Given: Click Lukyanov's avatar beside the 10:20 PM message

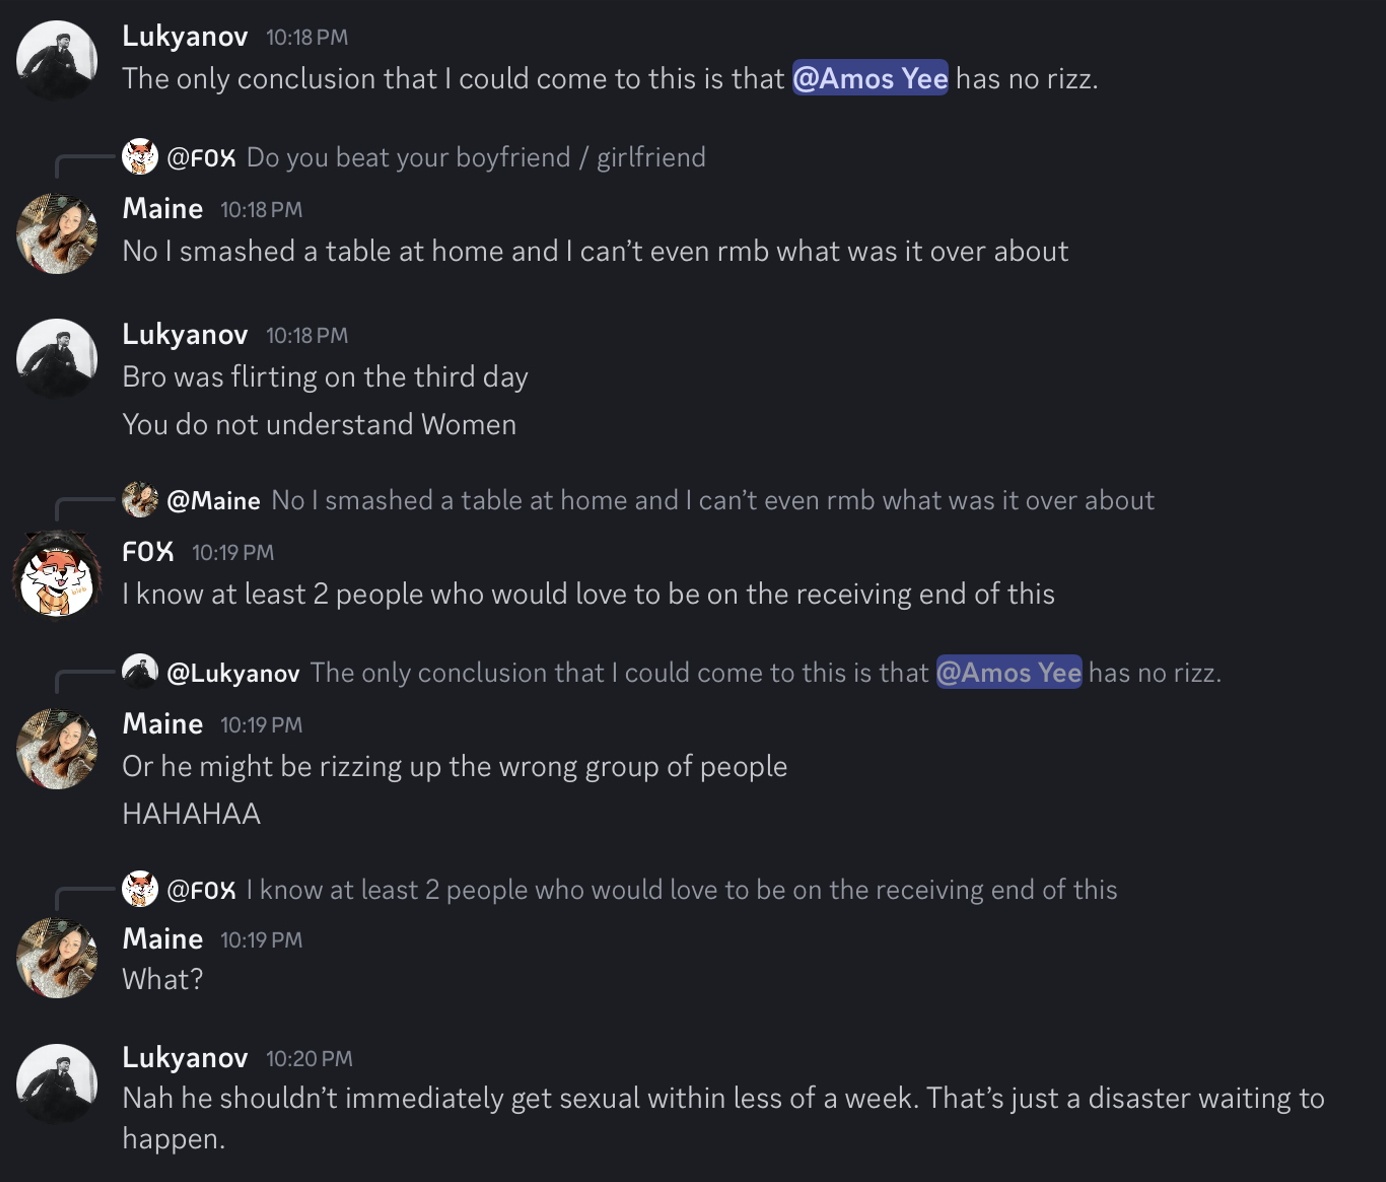Looking at the screenshot, I should (57, 1083).
